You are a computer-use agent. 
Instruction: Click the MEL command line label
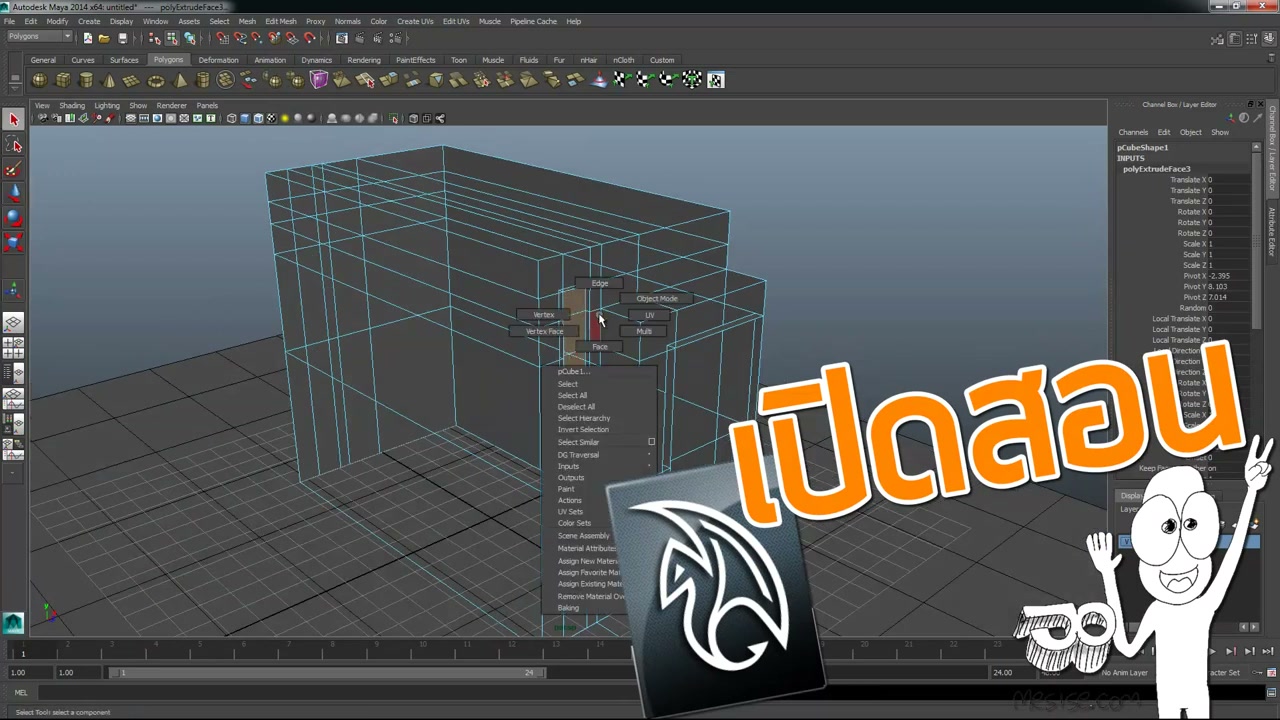tap(21, 693)
